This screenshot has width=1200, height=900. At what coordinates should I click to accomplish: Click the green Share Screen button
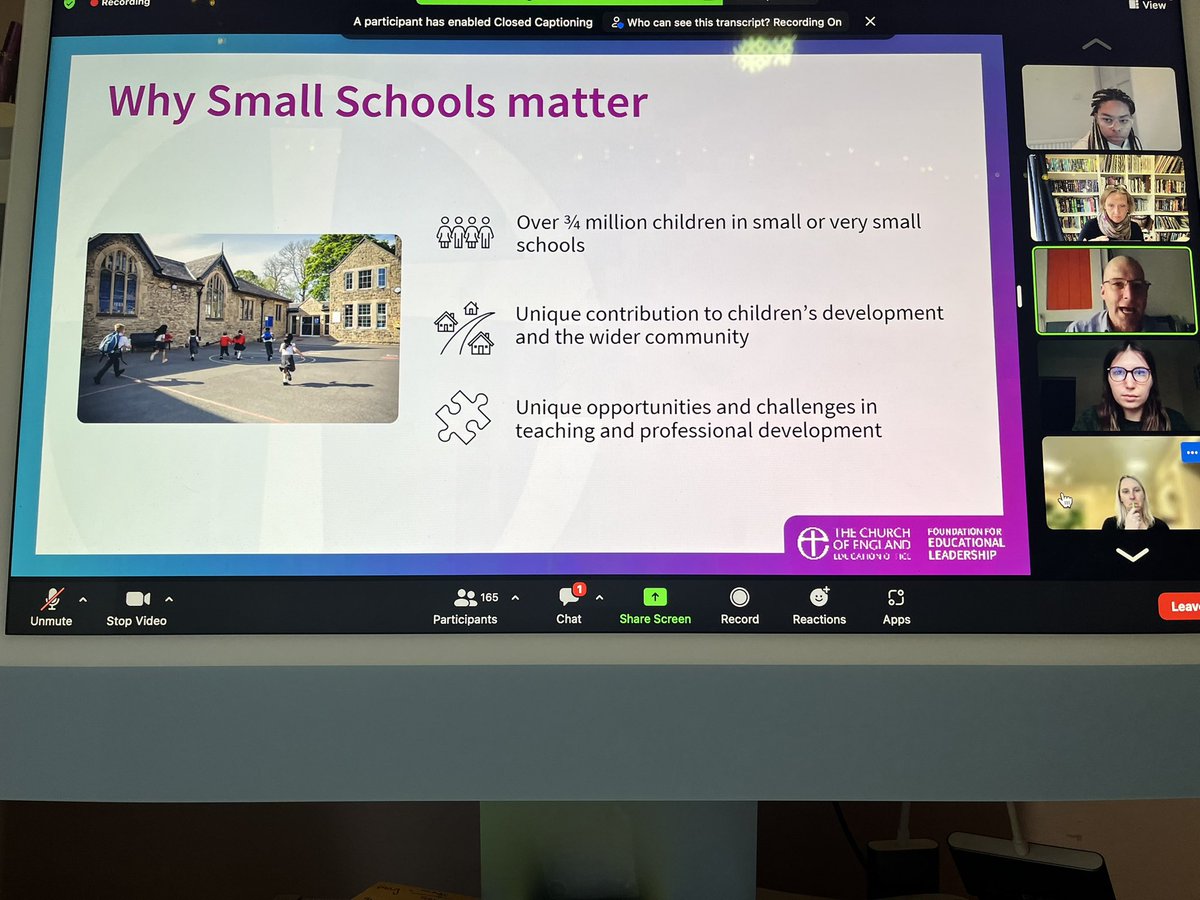point(655,607)
